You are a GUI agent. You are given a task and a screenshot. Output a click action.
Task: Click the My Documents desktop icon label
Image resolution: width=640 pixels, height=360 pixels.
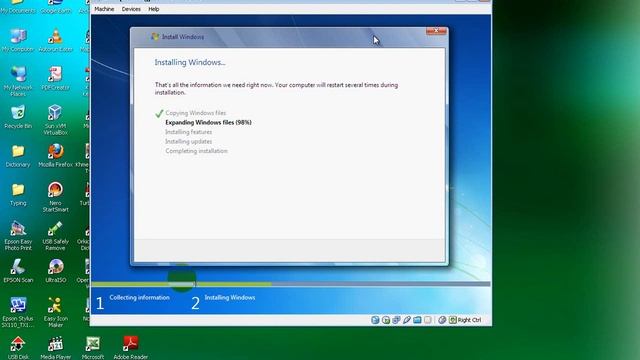(x=18, y=11)
